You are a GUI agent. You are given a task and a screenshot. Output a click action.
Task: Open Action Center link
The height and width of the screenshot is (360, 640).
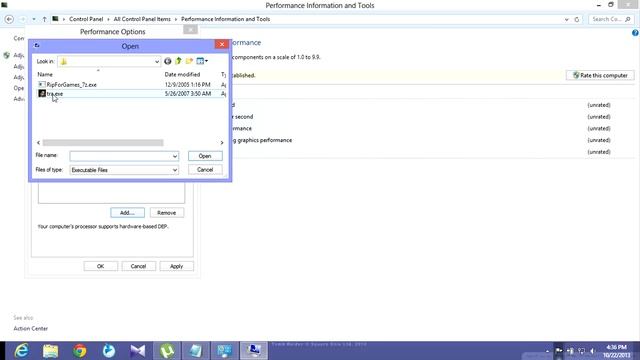click(31, 329)
